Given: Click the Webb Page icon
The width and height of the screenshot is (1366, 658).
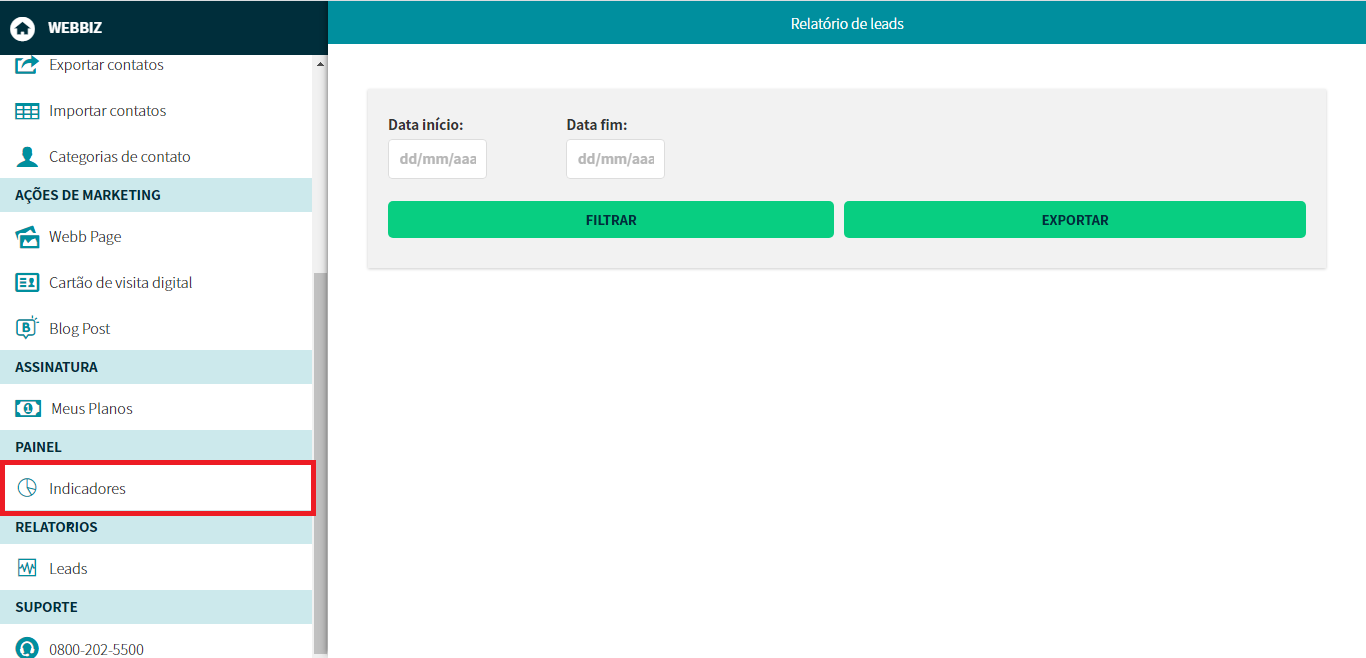Looking at the screenshot, I should coord(27,237).
